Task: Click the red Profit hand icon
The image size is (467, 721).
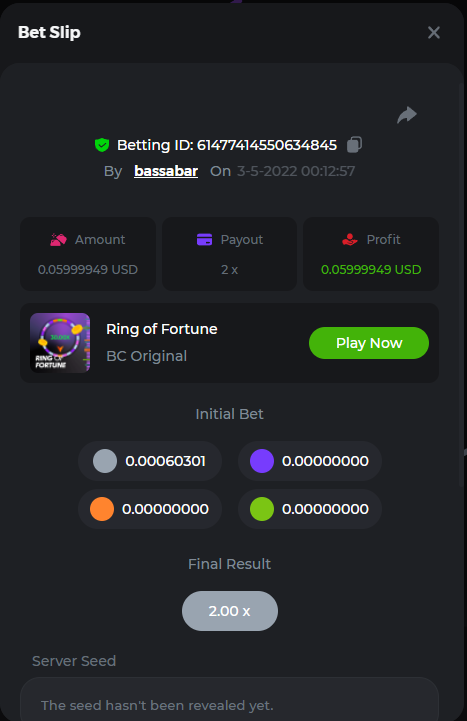Action: point(350,240)
